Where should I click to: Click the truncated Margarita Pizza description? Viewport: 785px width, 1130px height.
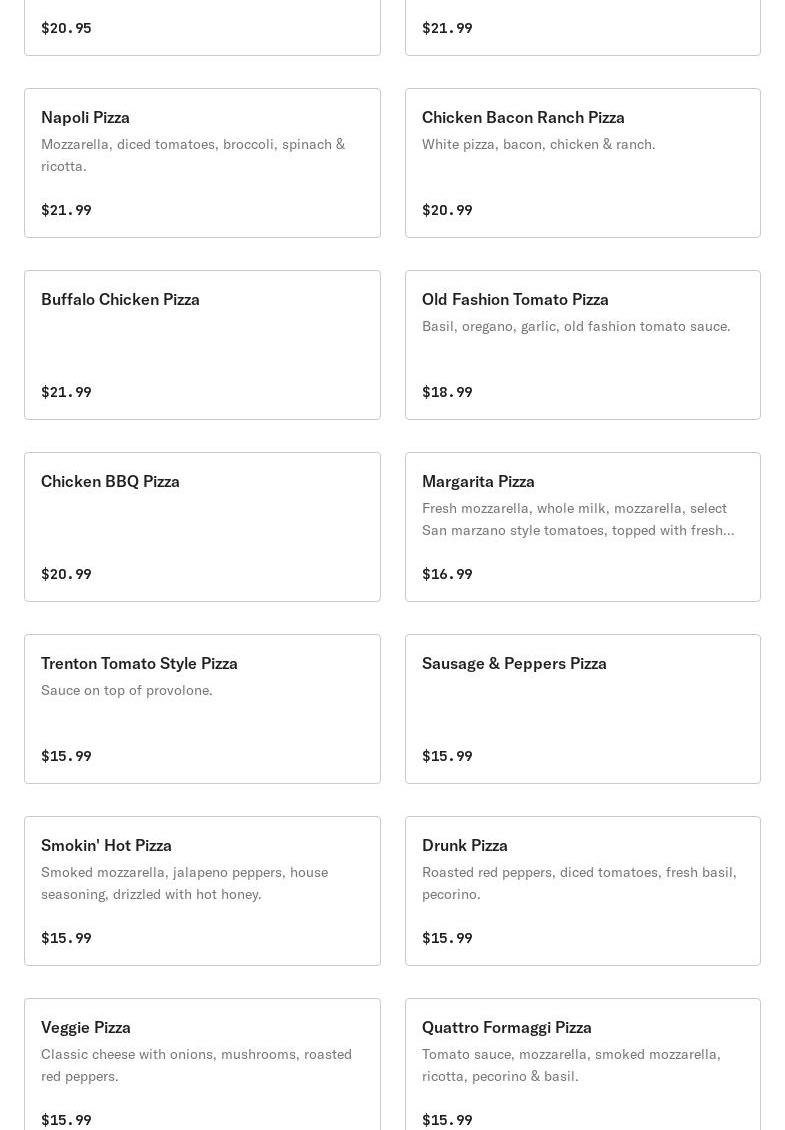577,519
